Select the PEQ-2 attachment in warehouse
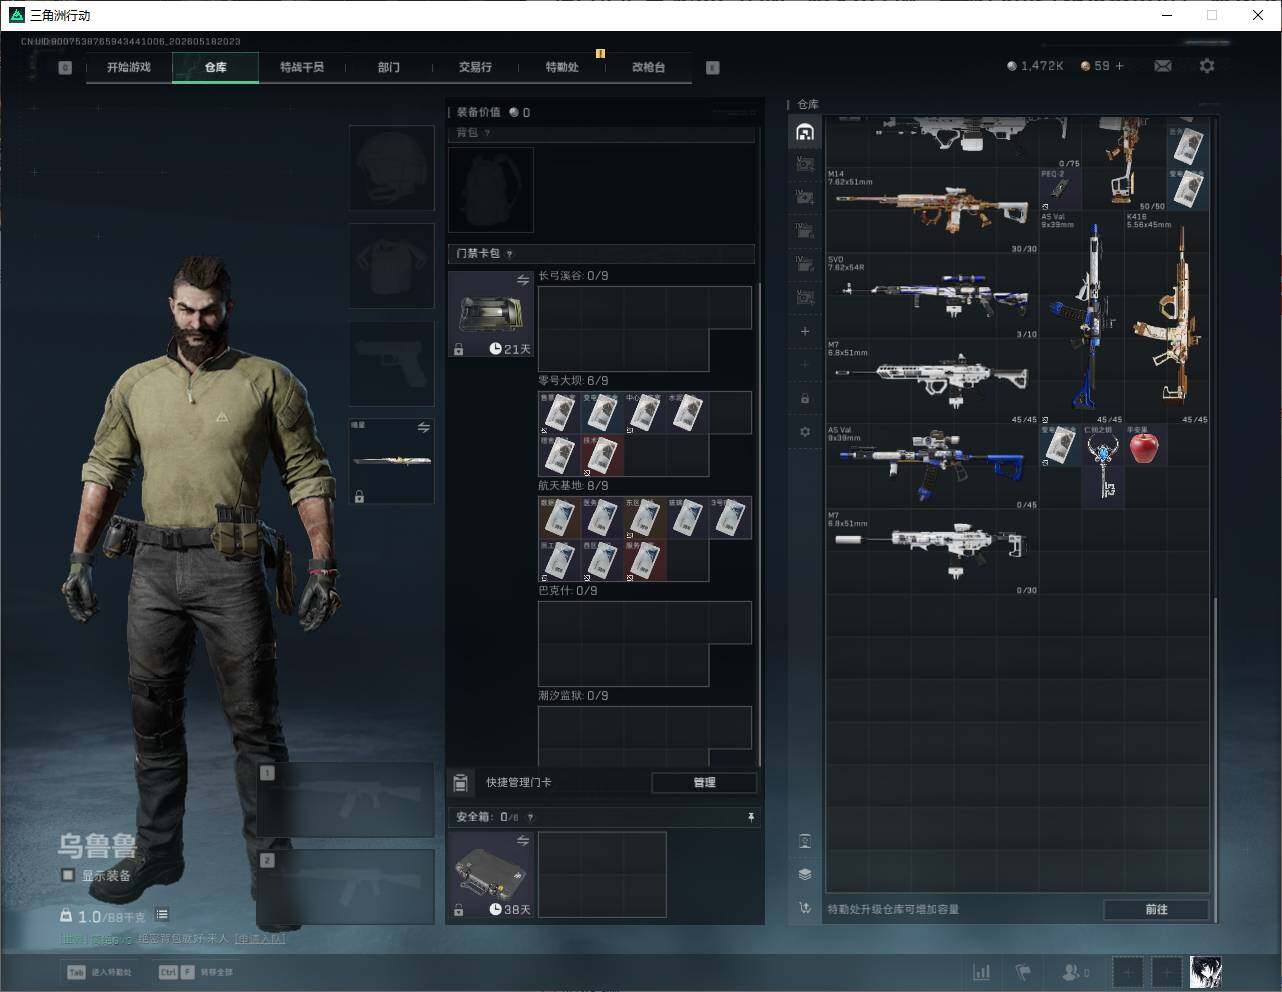 (1060, 188)
